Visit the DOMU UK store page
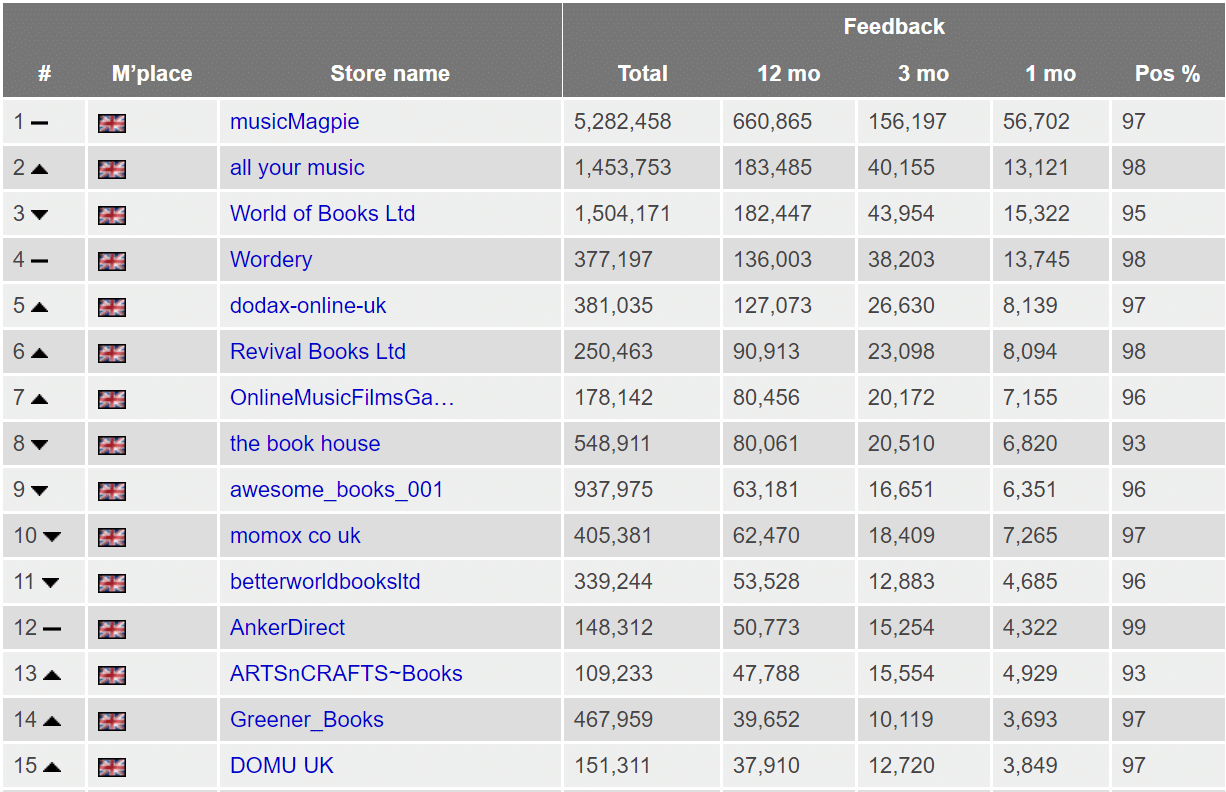The height and width of the screenshot is (792, 1226). click(x=282, y=766)
